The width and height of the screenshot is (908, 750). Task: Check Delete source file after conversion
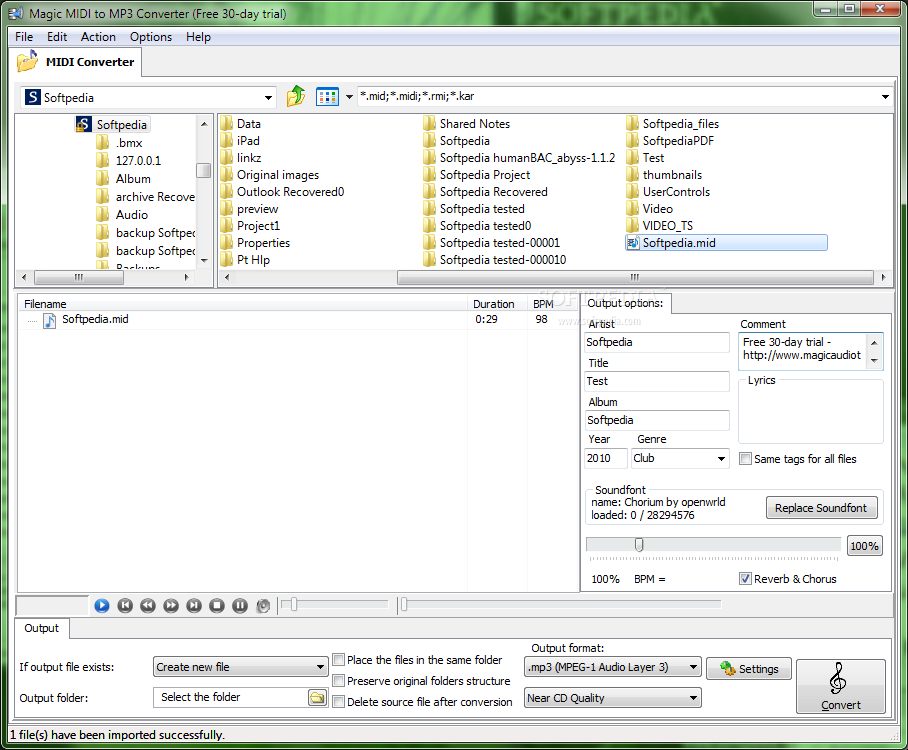click(339, 702)
